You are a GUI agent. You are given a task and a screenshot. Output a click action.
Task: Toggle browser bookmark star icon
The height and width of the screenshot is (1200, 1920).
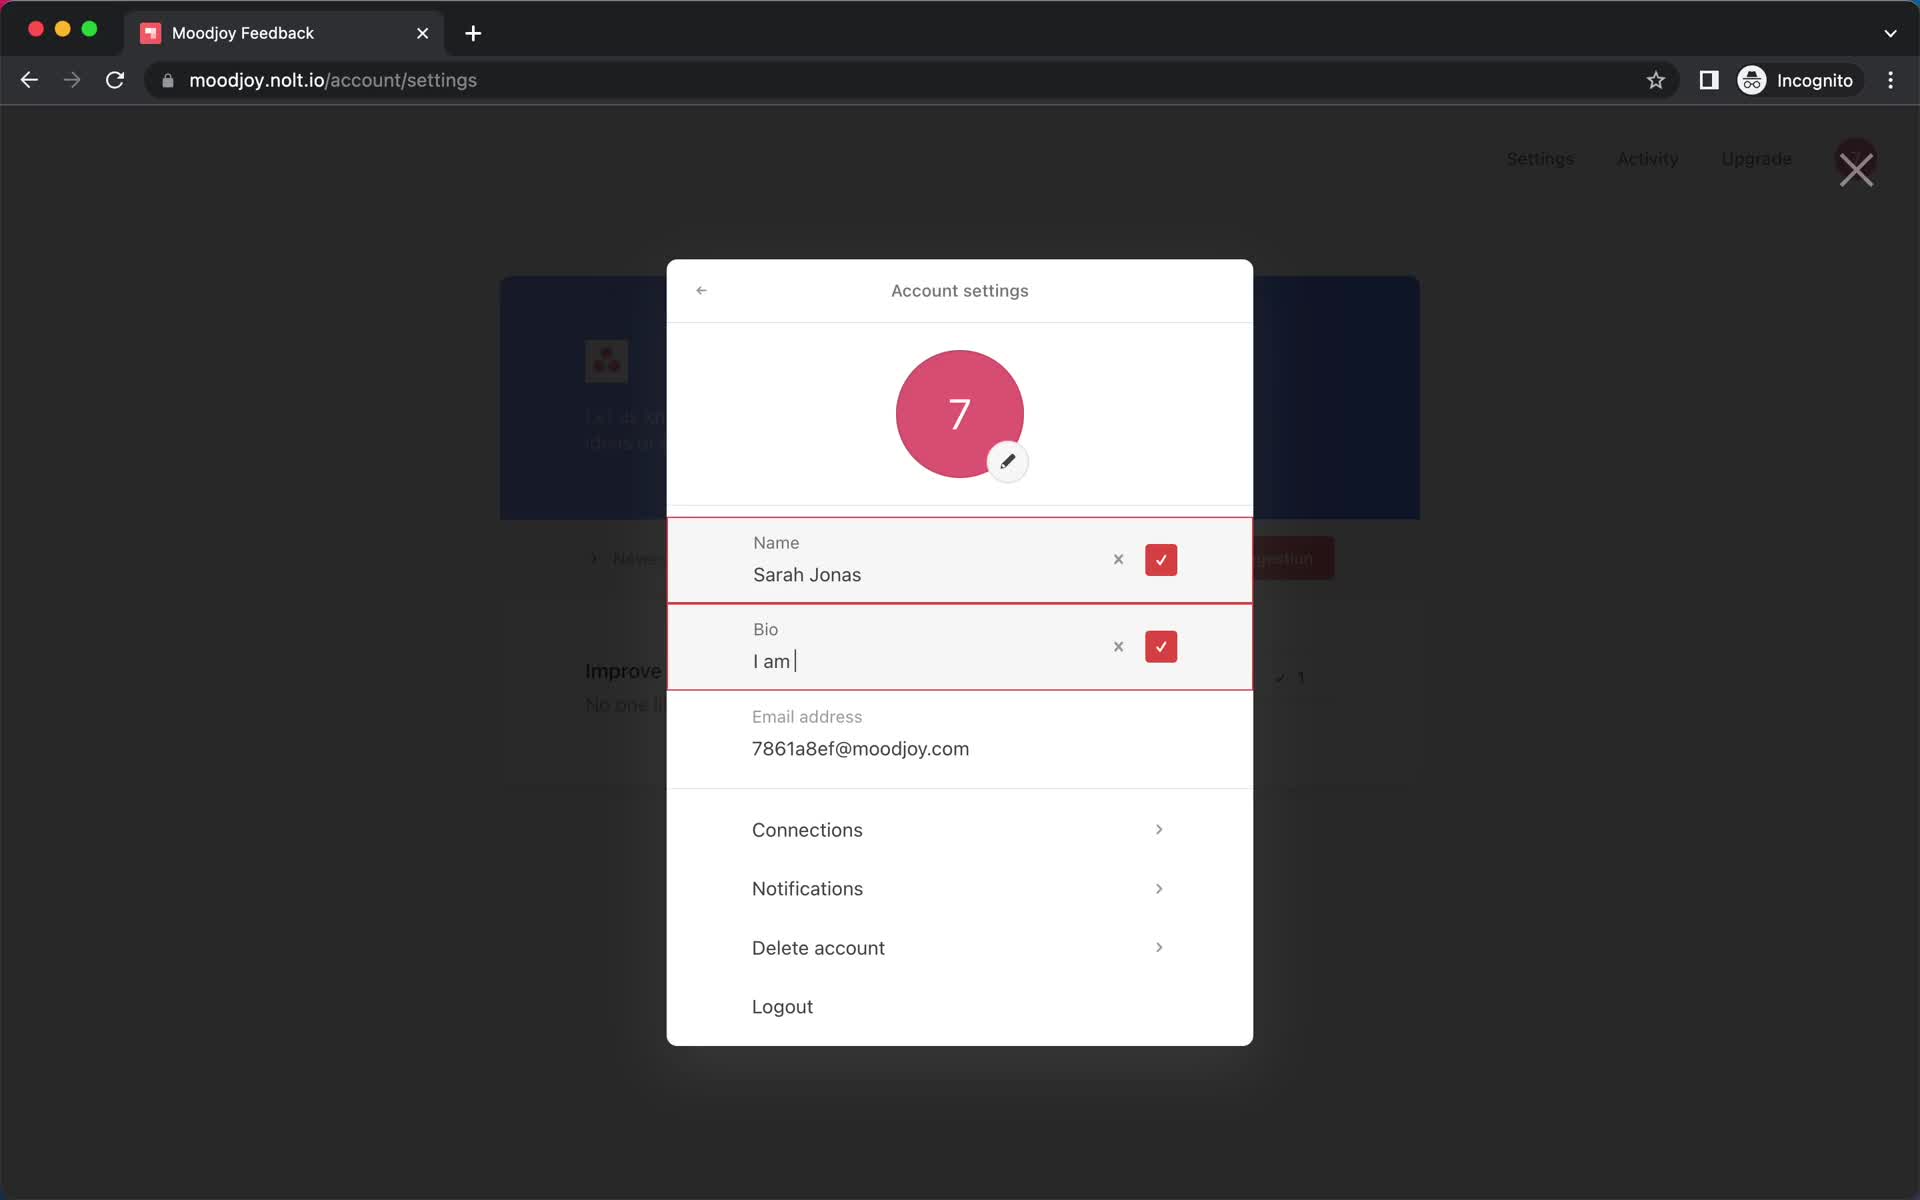(x=1656, y=80)
